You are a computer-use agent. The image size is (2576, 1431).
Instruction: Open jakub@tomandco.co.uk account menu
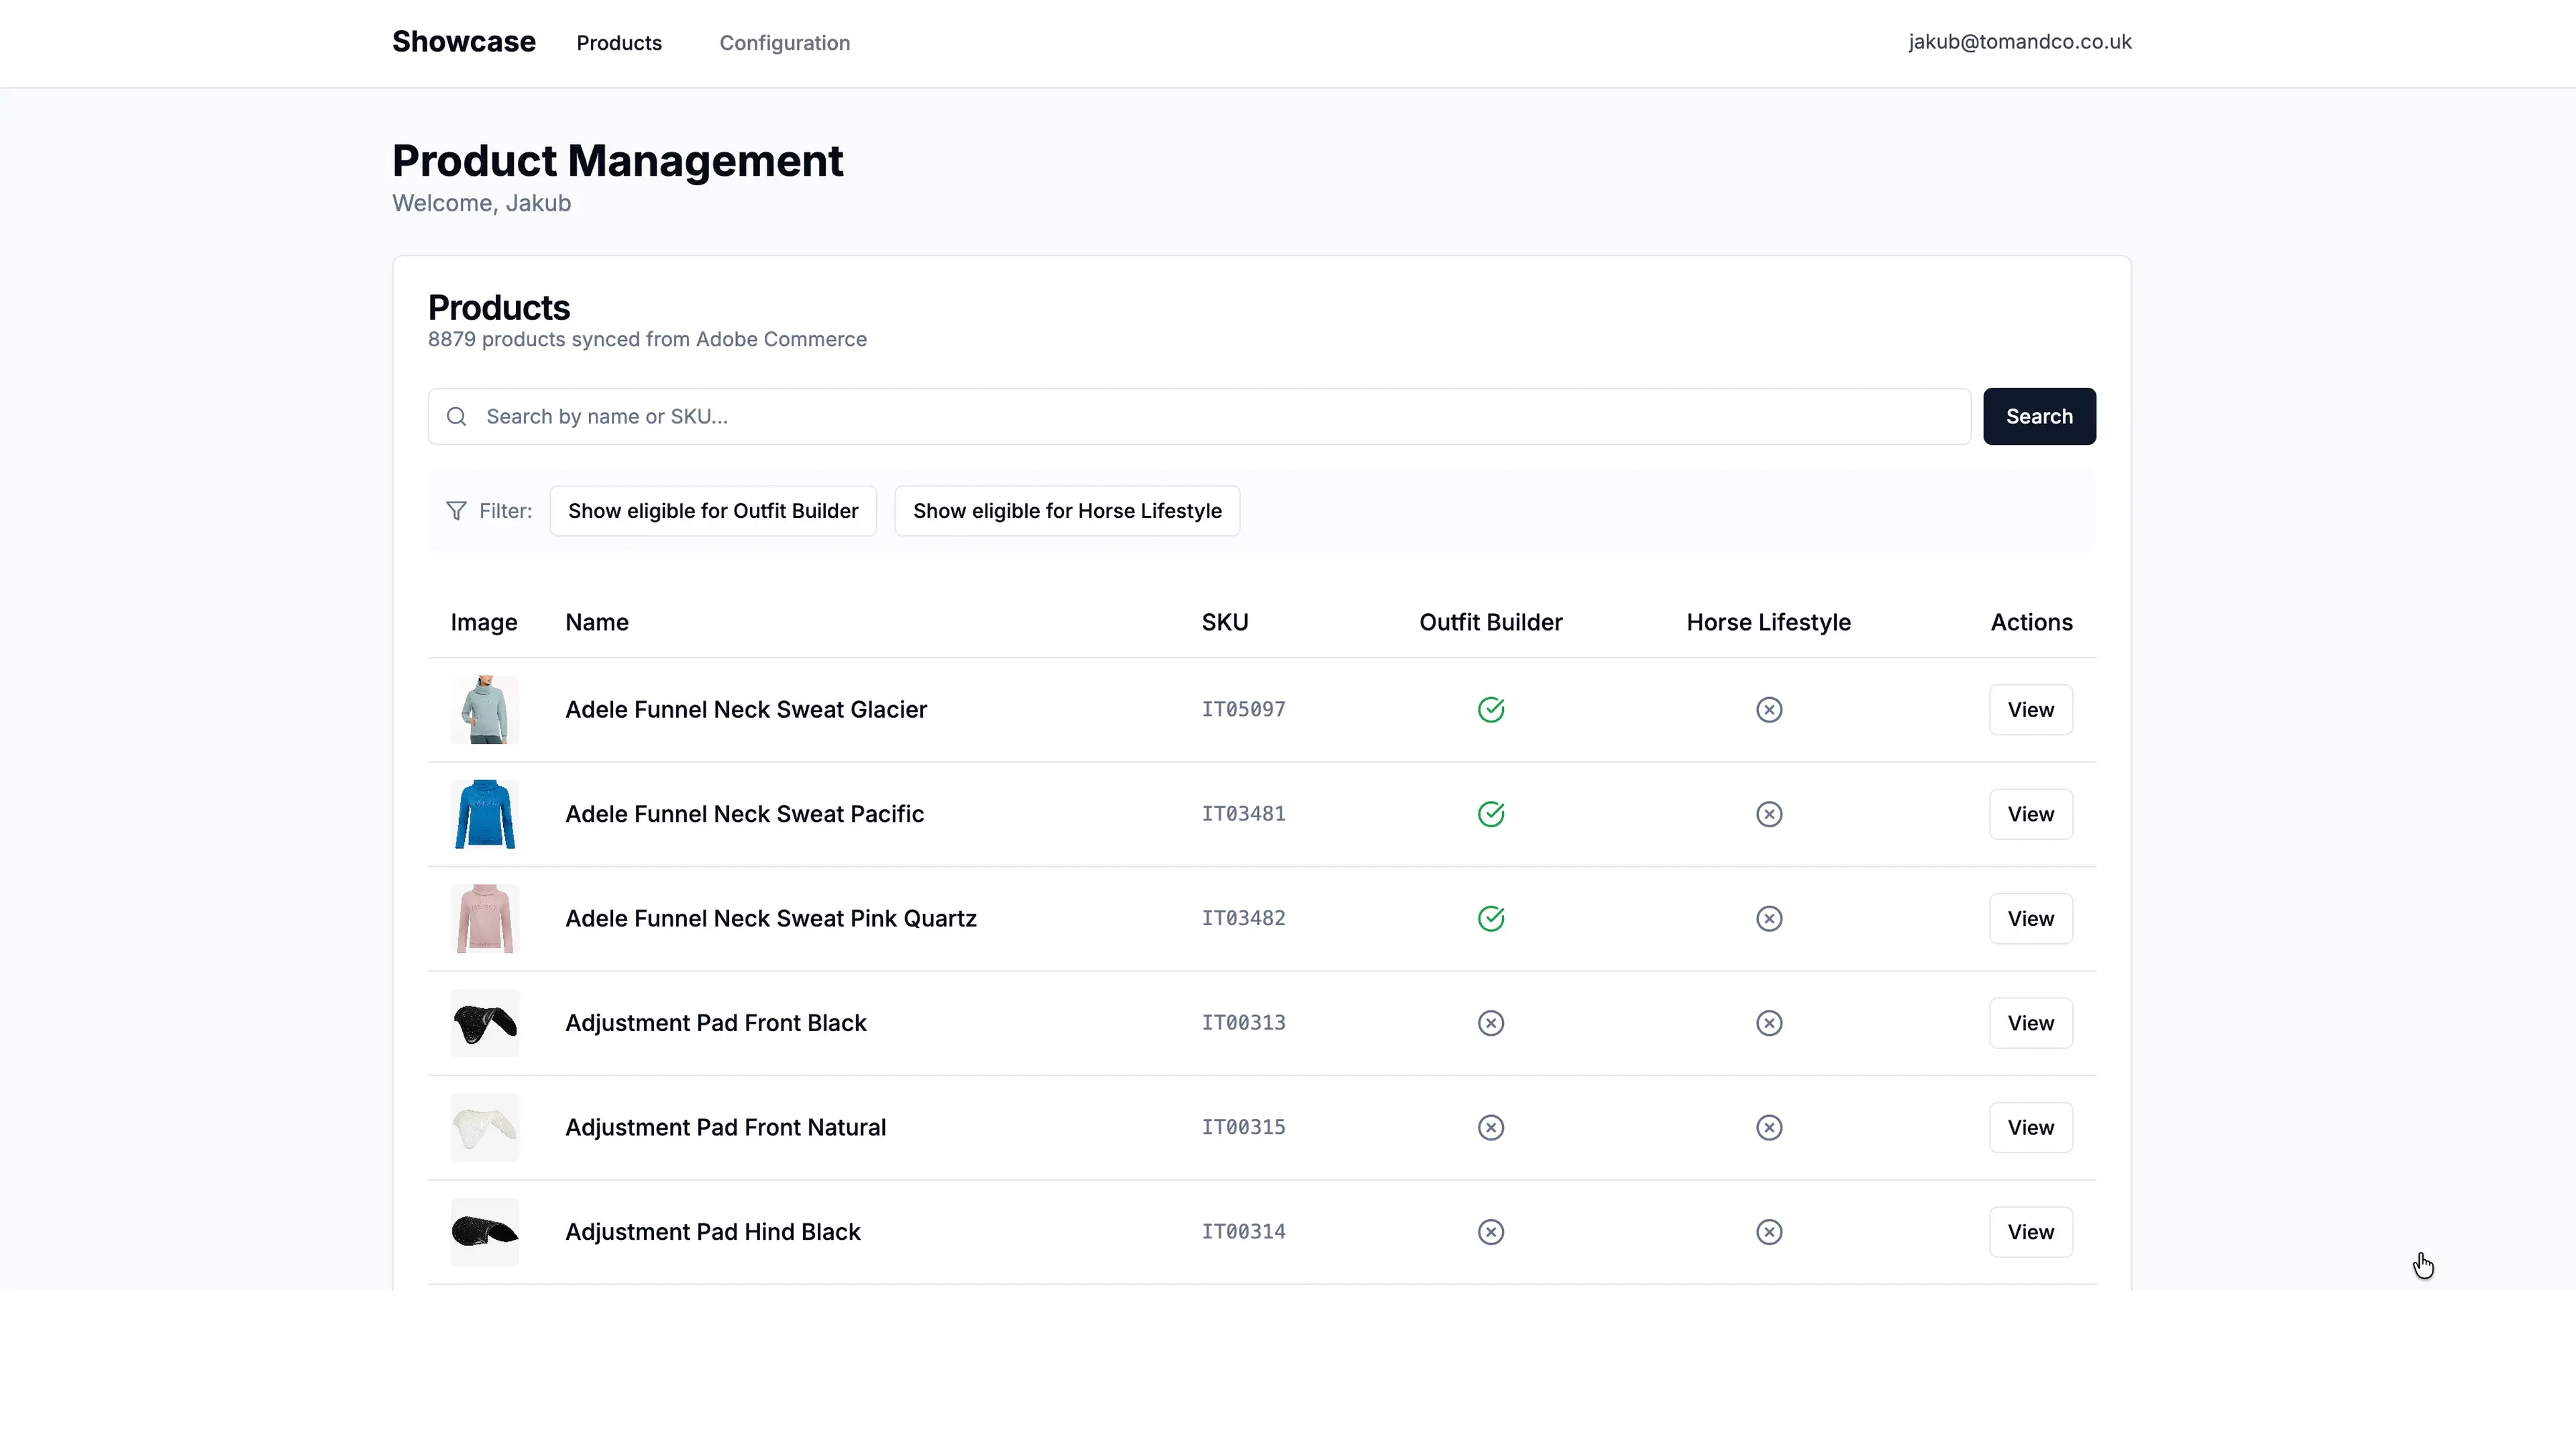click(2019, 42)
